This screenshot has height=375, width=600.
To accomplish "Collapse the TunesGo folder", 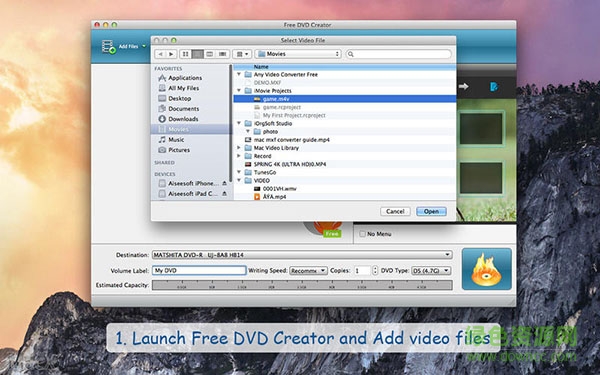I will click(239, 172).
